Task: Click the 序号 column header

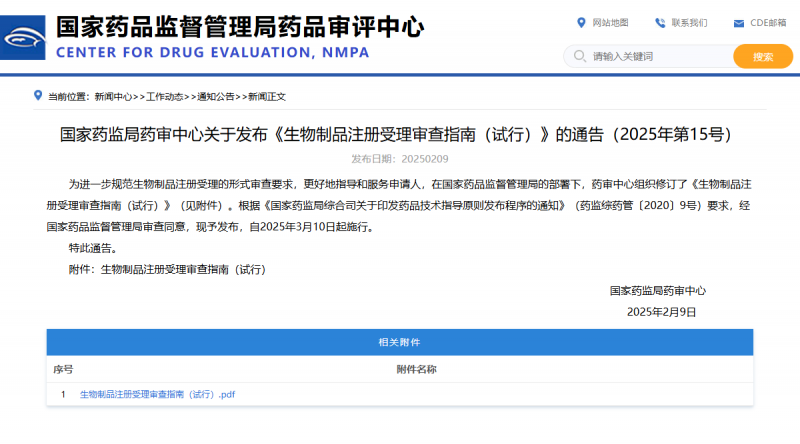Action: (x=62, y=370)
